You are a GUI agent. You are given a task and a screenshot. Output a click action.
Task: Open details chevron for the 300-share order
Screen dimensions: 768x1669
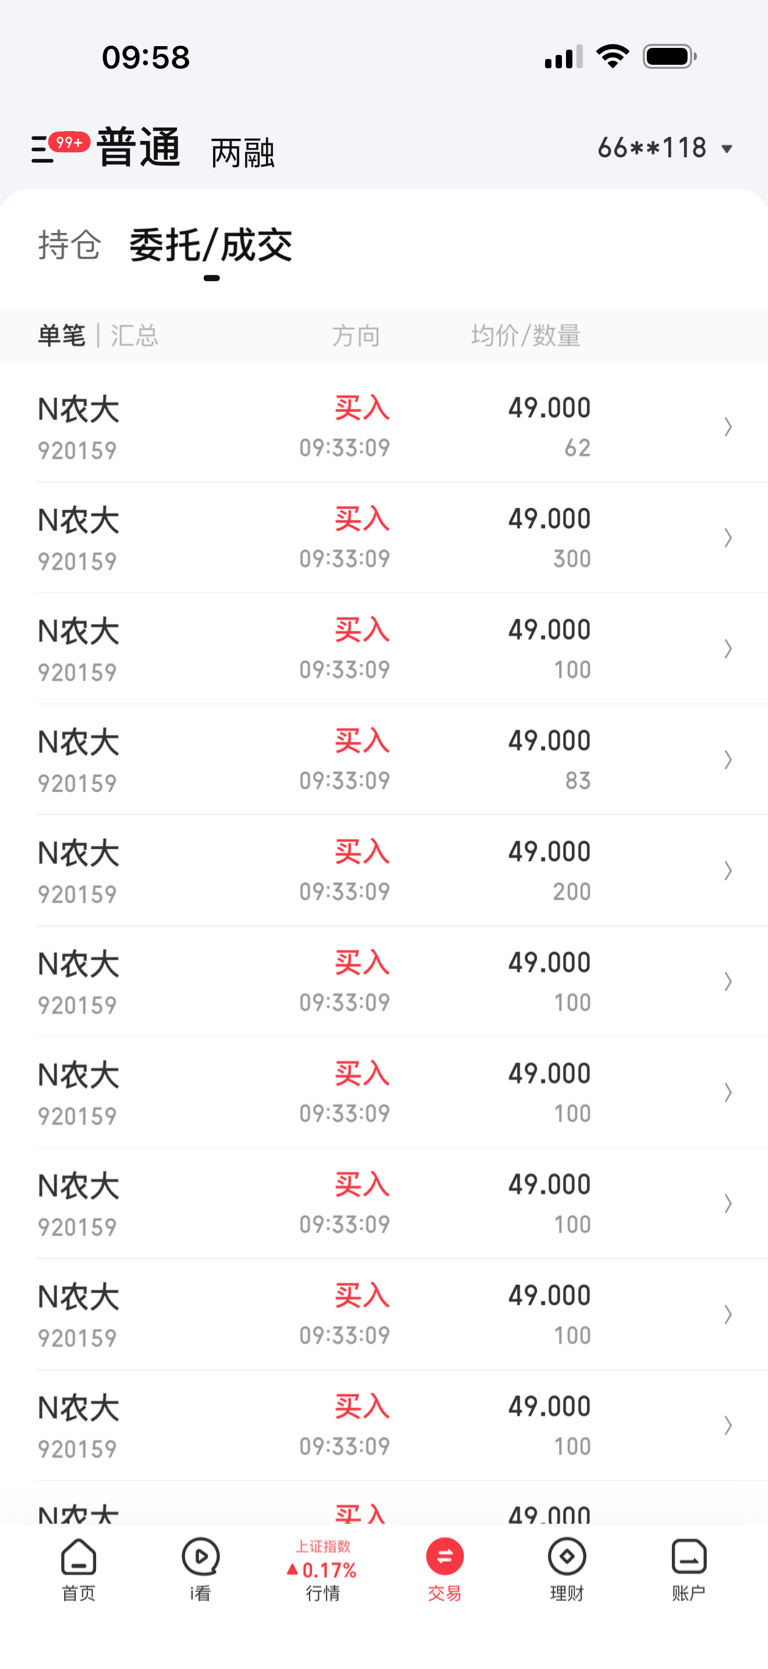click(x=728, y=538)
